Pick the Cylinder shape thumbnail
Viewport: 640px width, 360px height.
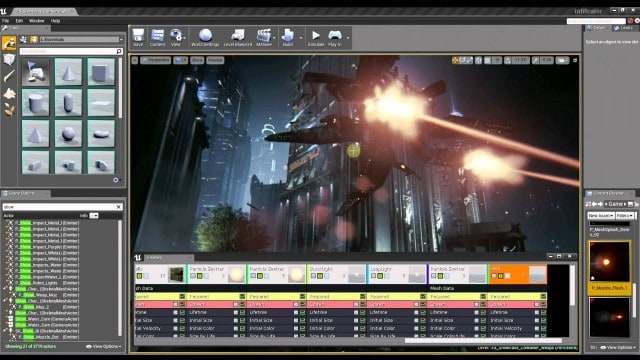click(x=36, y=102)
